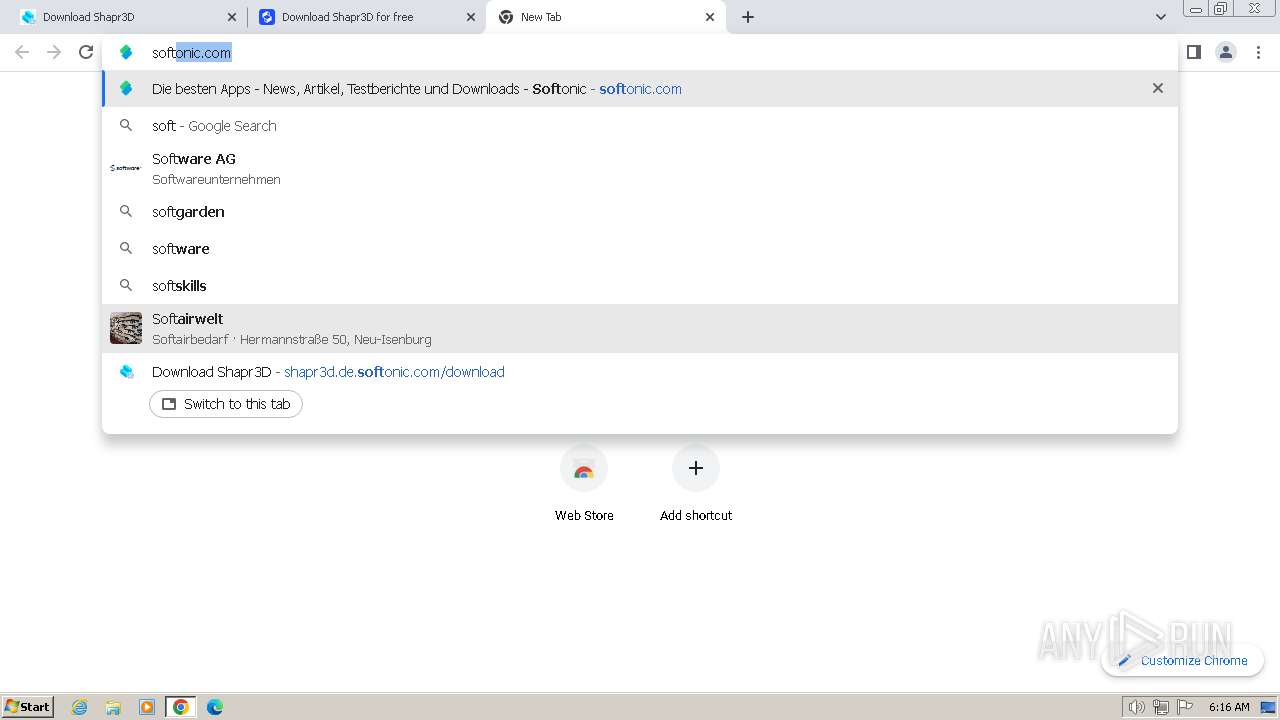Click the Softairwelt thumbnail image
The image size is (1280, 720).
click(x=126, y=328)
